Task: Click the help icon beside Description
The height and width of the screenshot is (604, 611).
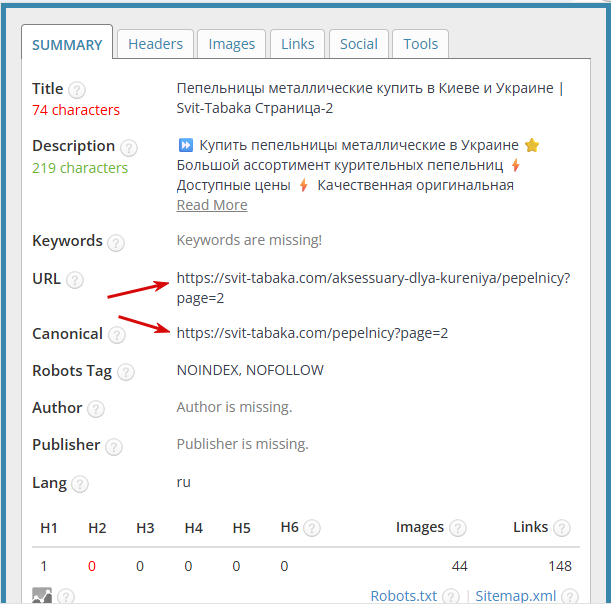Action: (129, 148)
